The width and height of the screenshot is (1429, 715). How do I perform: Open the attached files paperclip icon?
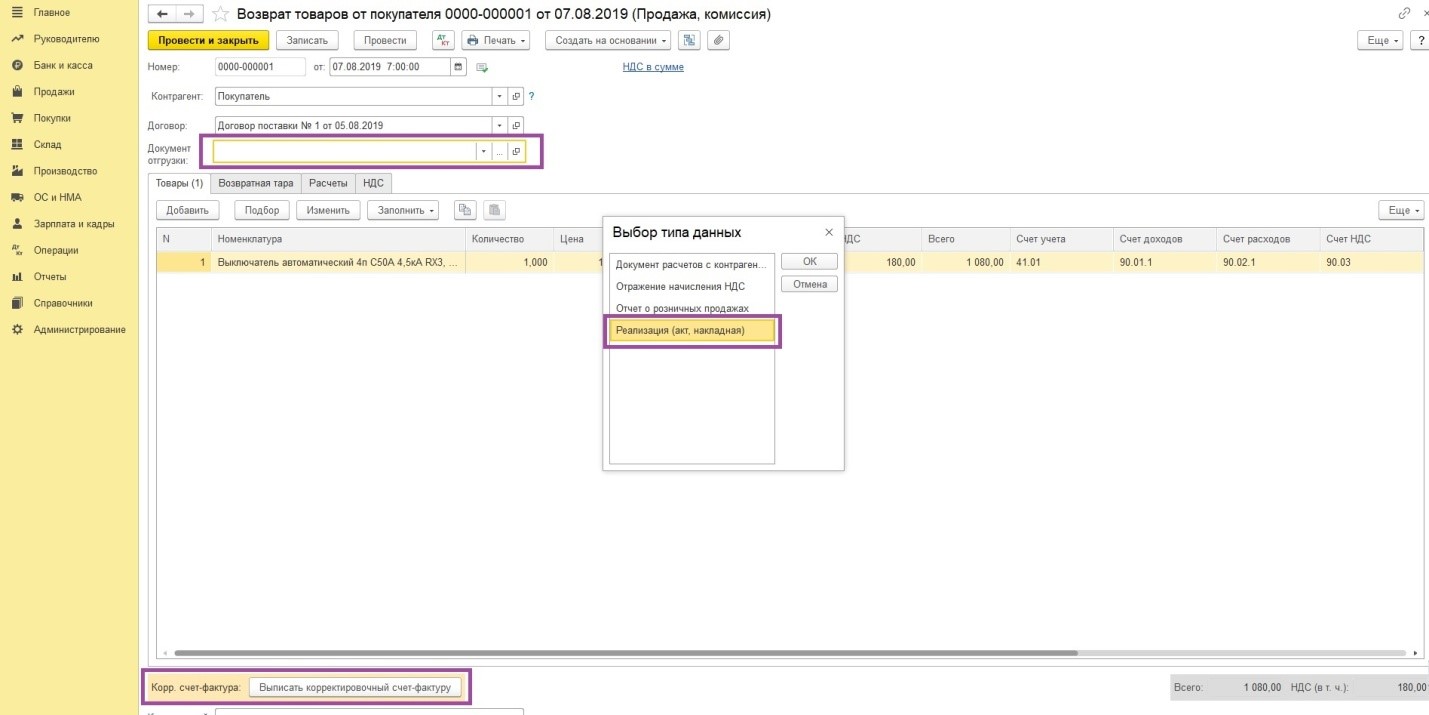[x=718, y=40]
